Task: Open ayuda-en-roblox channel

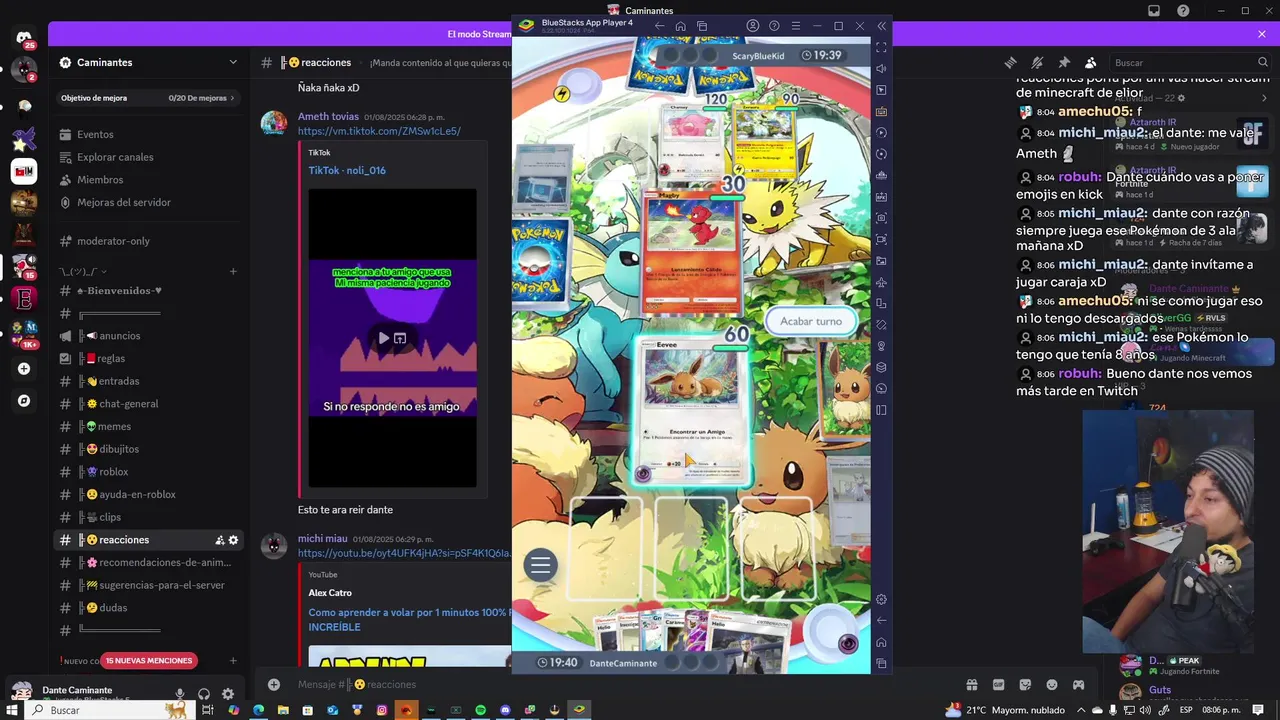Action: pyautogui.click(x=148, y=494)
